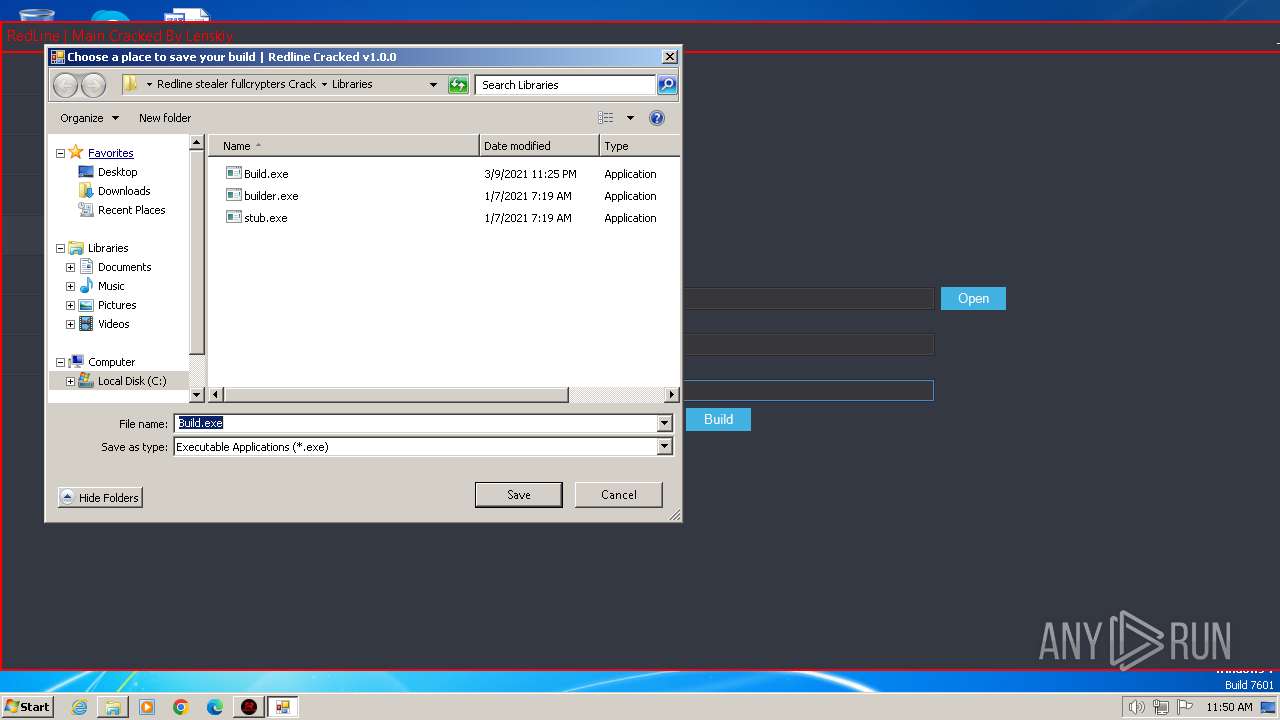
Task: Click New folder in toolbar
Action: [165, 118]
